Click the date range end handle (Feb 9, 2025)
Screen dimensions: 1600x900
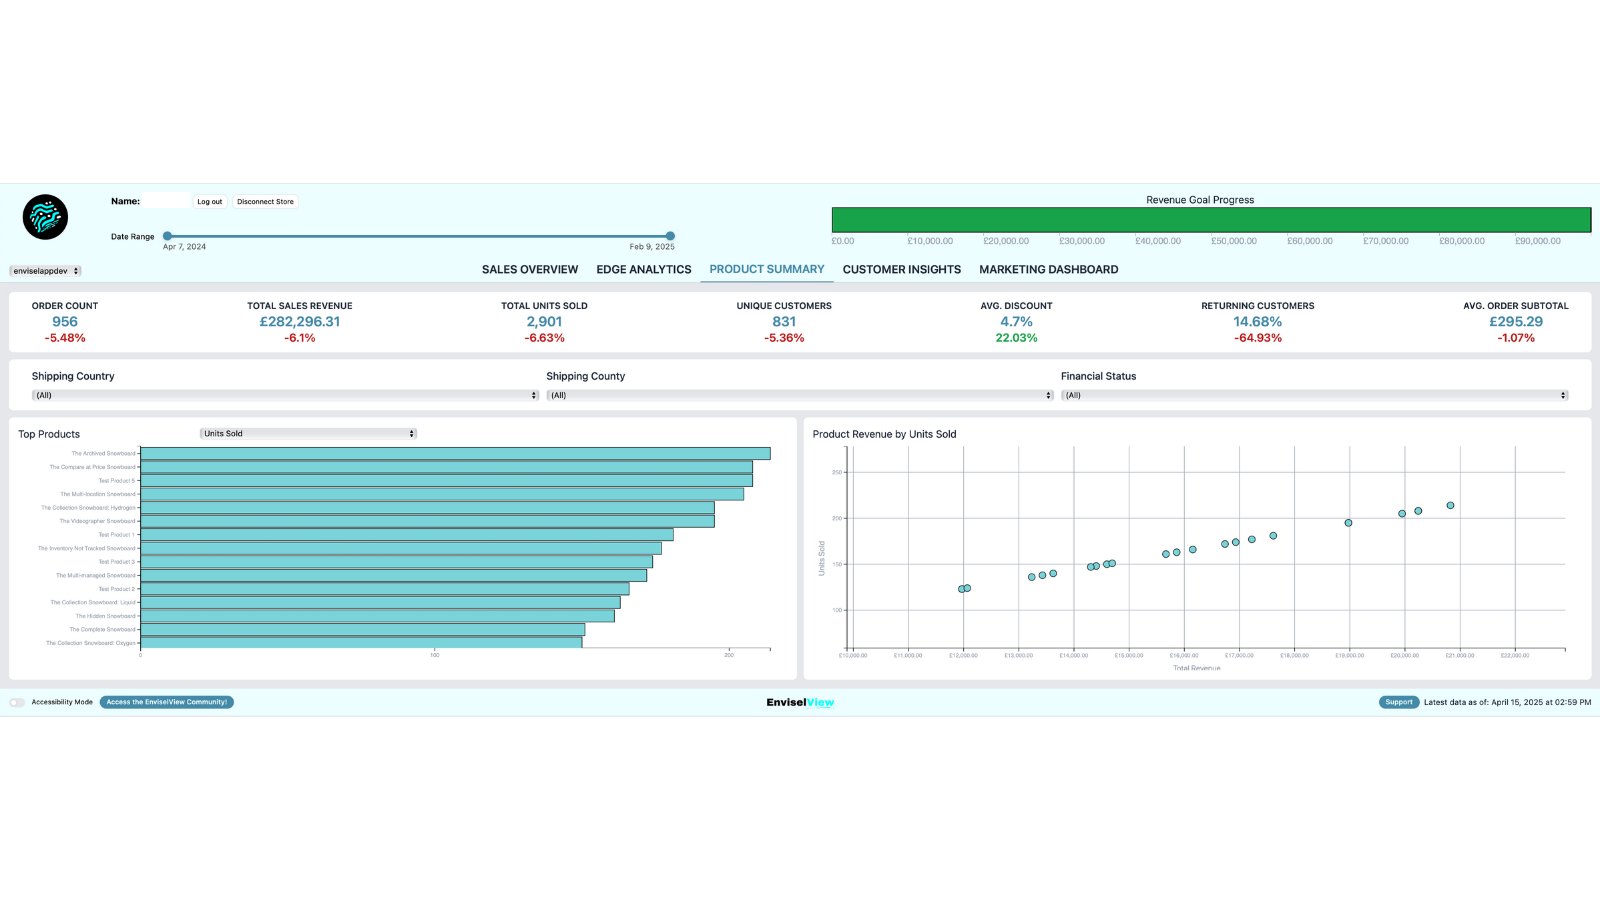click(x=670, y=236)
